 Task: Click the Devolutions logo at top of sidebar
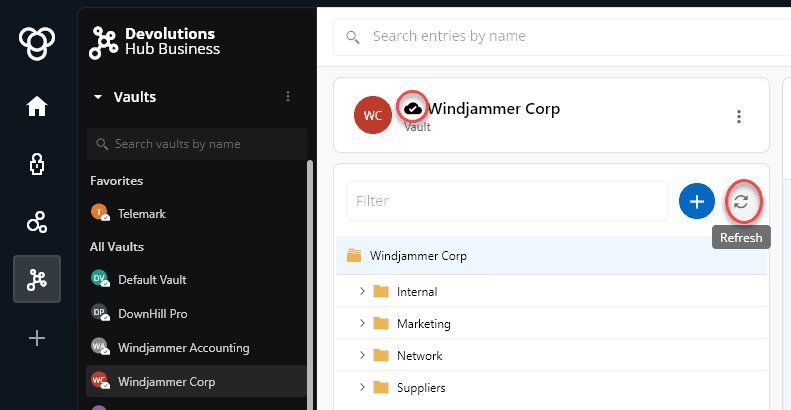(x=37, y=43)
